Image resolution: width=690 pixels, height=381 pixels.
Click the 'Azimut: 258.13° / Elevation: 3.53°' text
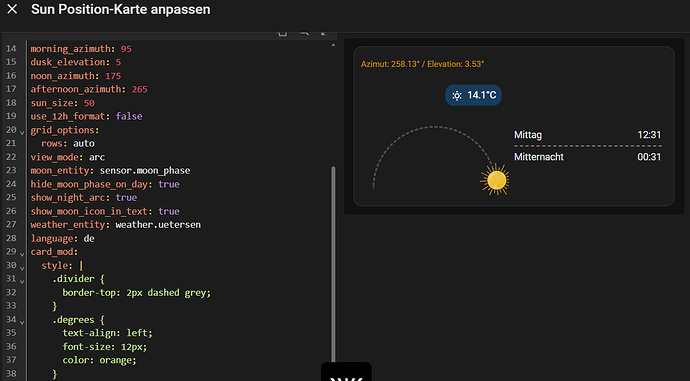pos(422,64)
